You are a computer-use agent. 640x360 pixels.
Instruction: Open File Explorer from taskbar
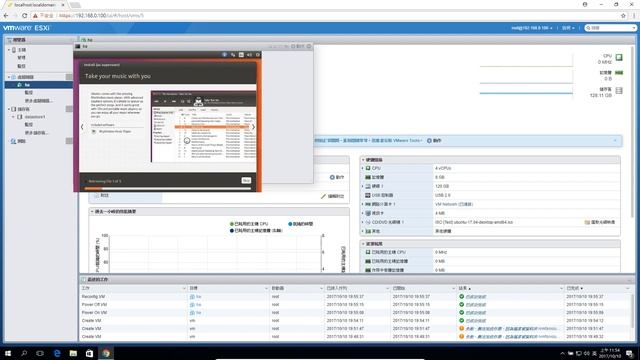[73, 353]
